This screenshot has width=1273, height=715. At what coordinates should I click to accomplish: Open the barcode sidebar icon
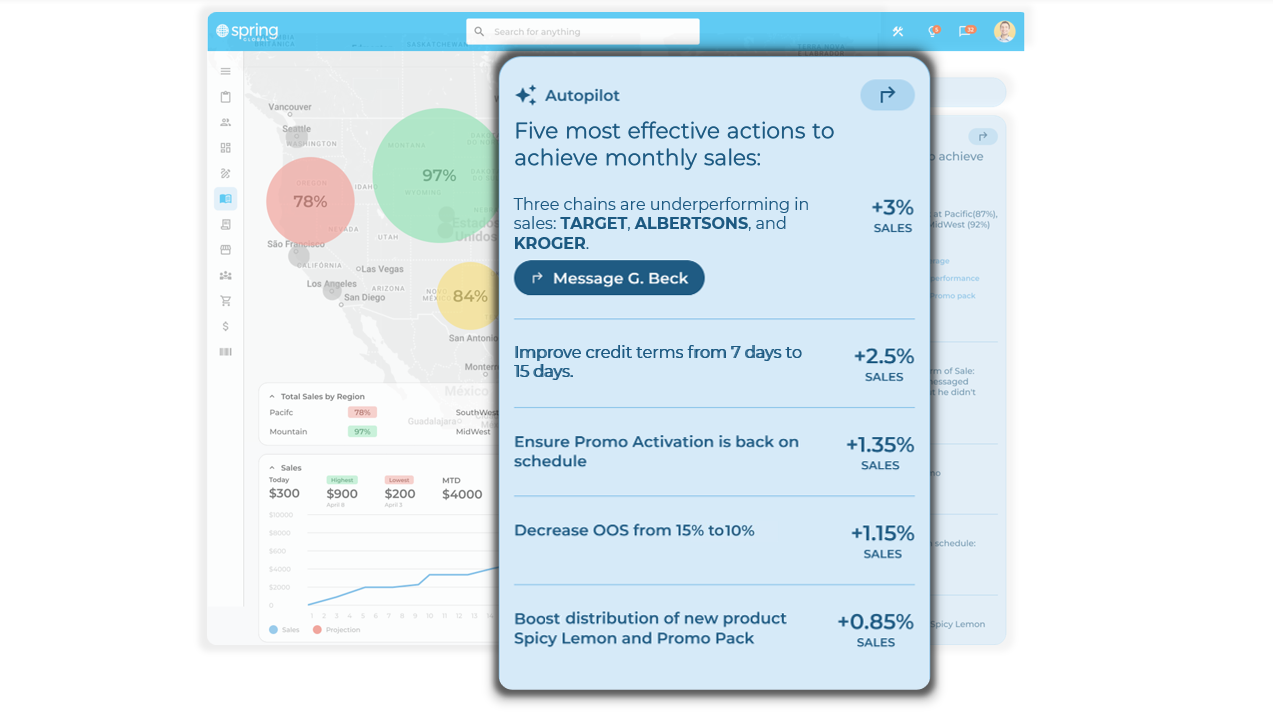(225, 352)
